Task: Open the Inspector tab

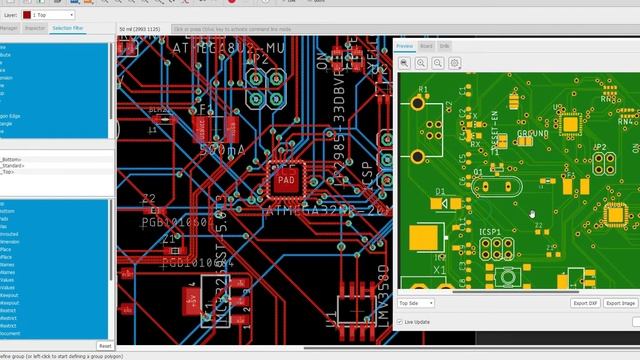Action: [x=35, y=28]
